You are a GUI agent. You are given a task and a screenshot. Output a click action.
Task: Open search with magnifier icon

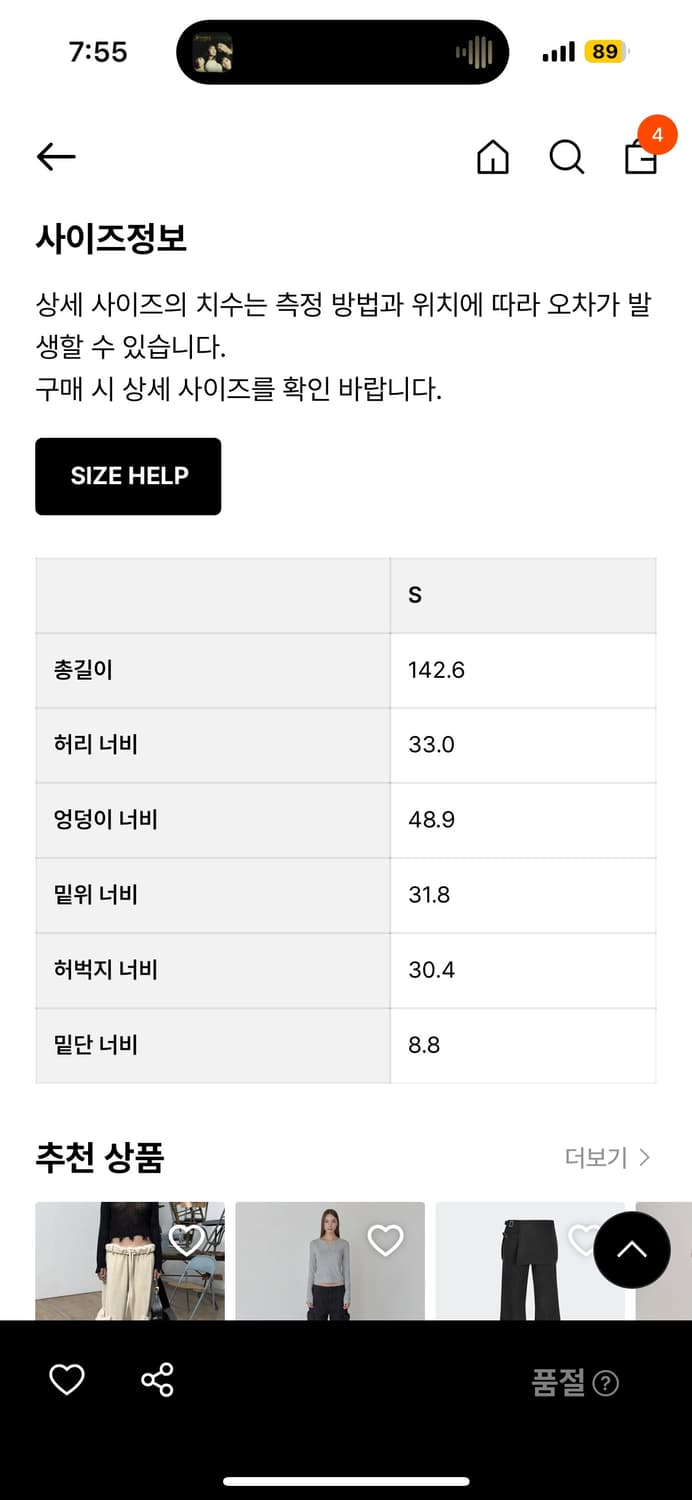tap(566, 157)
